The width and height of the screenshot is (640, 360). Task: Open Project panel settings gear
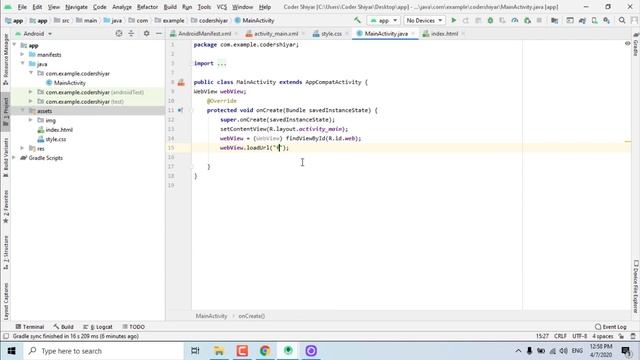pyautogui.click(x=146, y=33)
